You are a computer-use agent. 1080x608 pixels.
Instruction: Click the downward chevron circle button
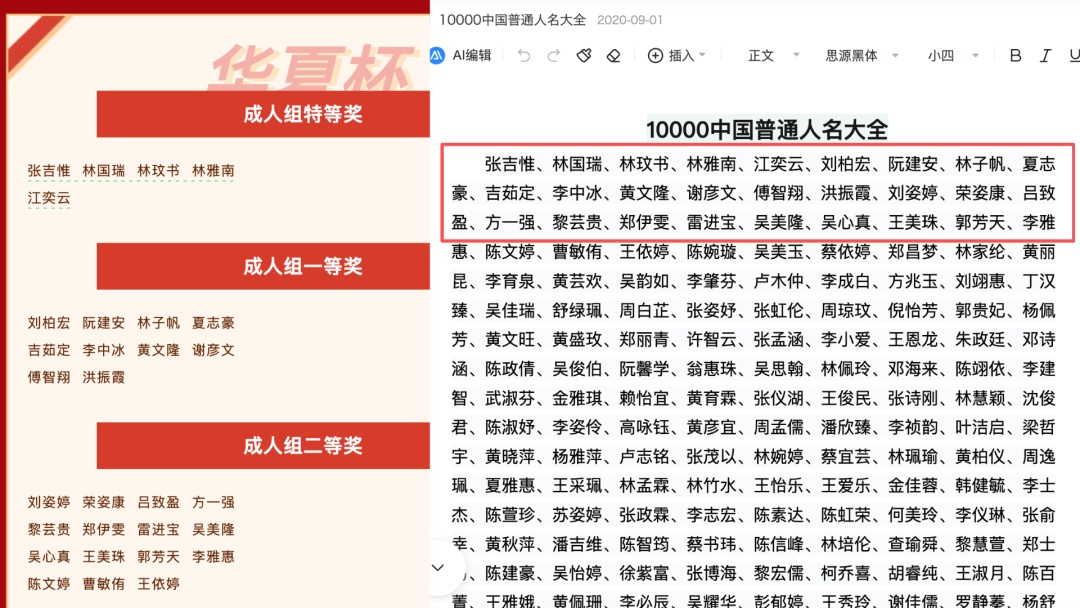437,567
